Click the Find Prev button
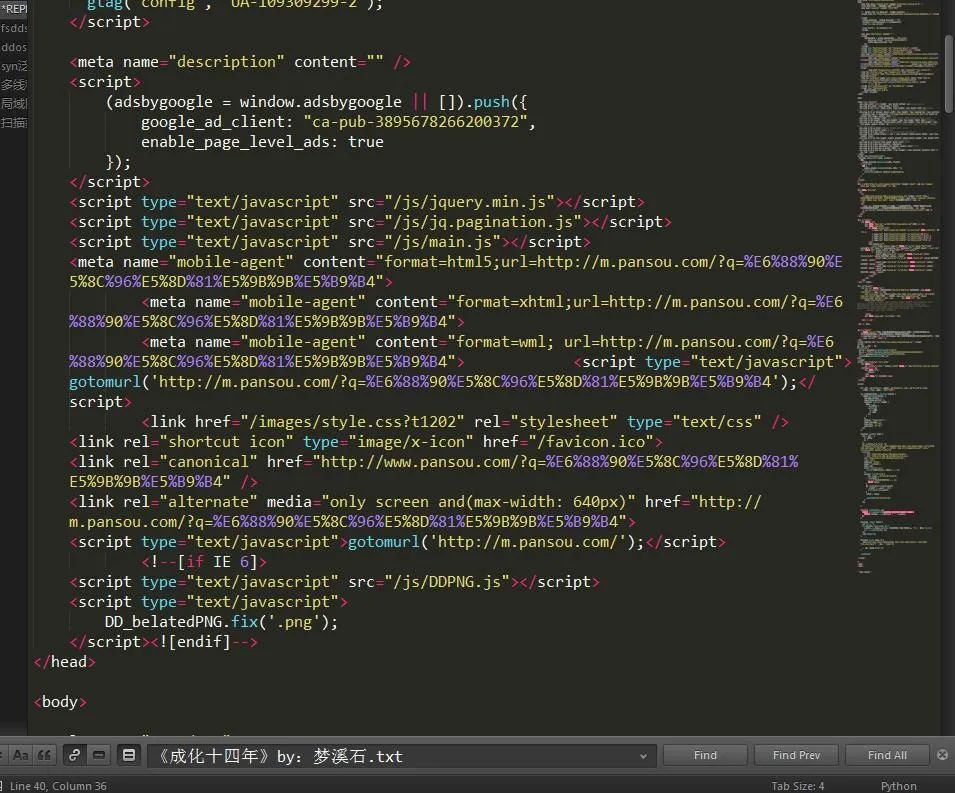Image resolution: width=955 pixels, height=793 pixels. 796,755
